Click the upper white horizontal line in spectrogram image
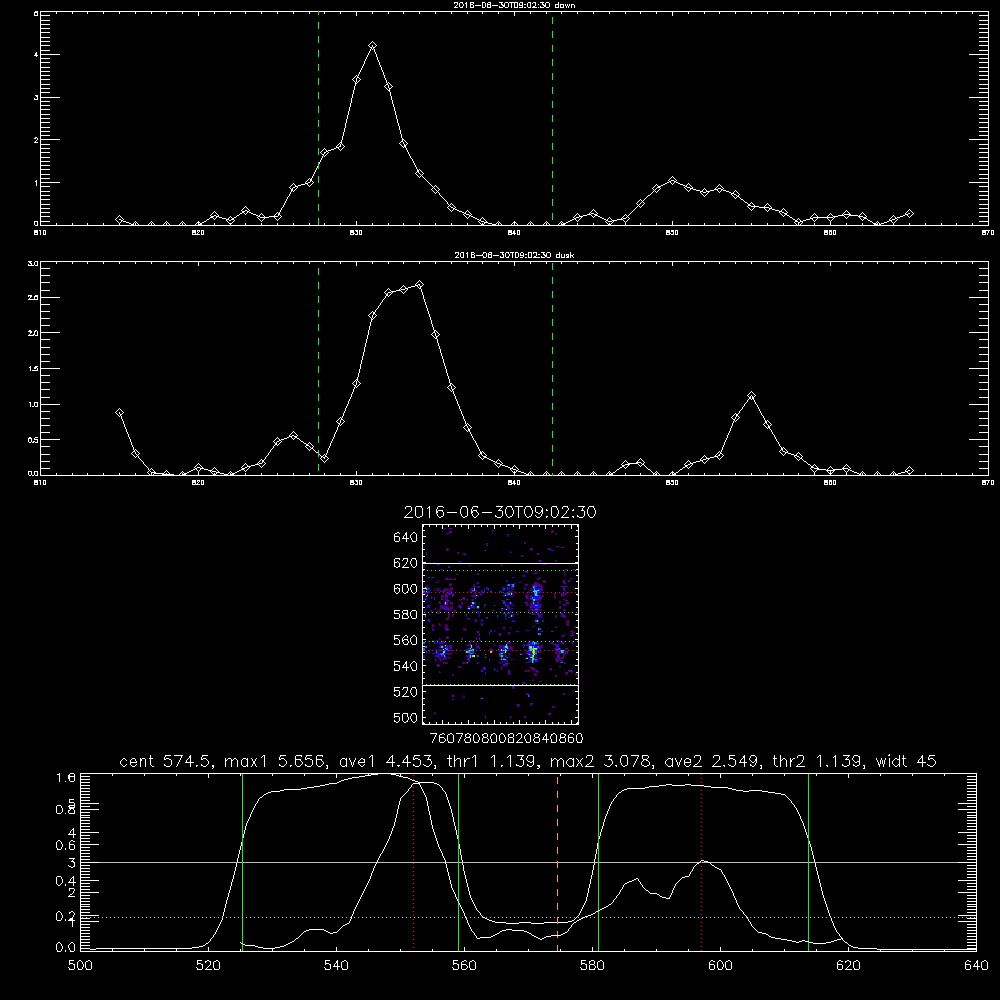The width and height of the screenshot is (1000, 1000). coord(500,563)
